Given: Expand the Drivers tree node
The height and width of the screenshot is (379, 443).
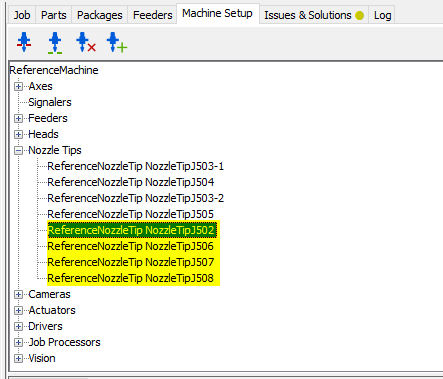Looking at the screenshot, I should [x=18, y=326].
